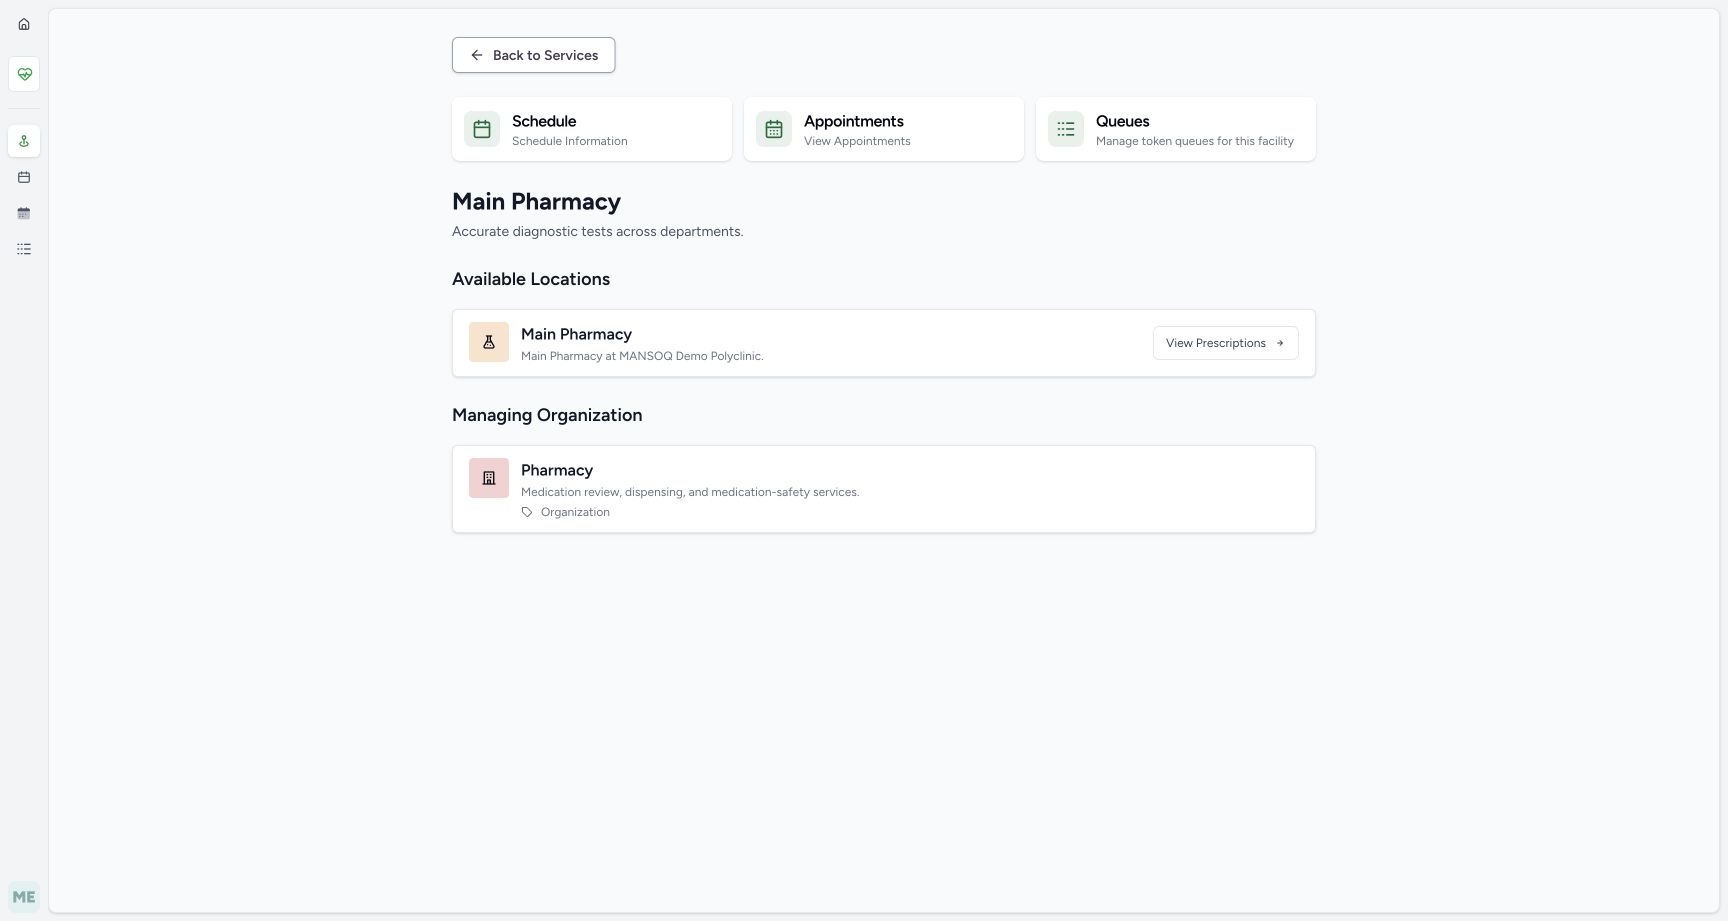Click the Managing Organization heading
Screen dimensions: 1728x921
pos(547,415)
